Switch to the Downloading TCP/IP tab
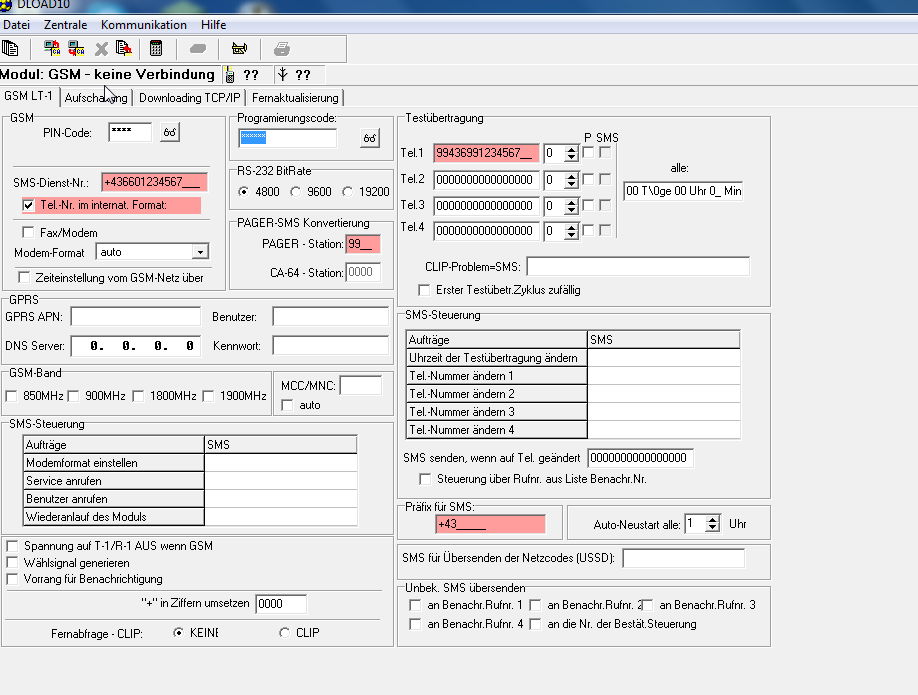 (189, 98)
